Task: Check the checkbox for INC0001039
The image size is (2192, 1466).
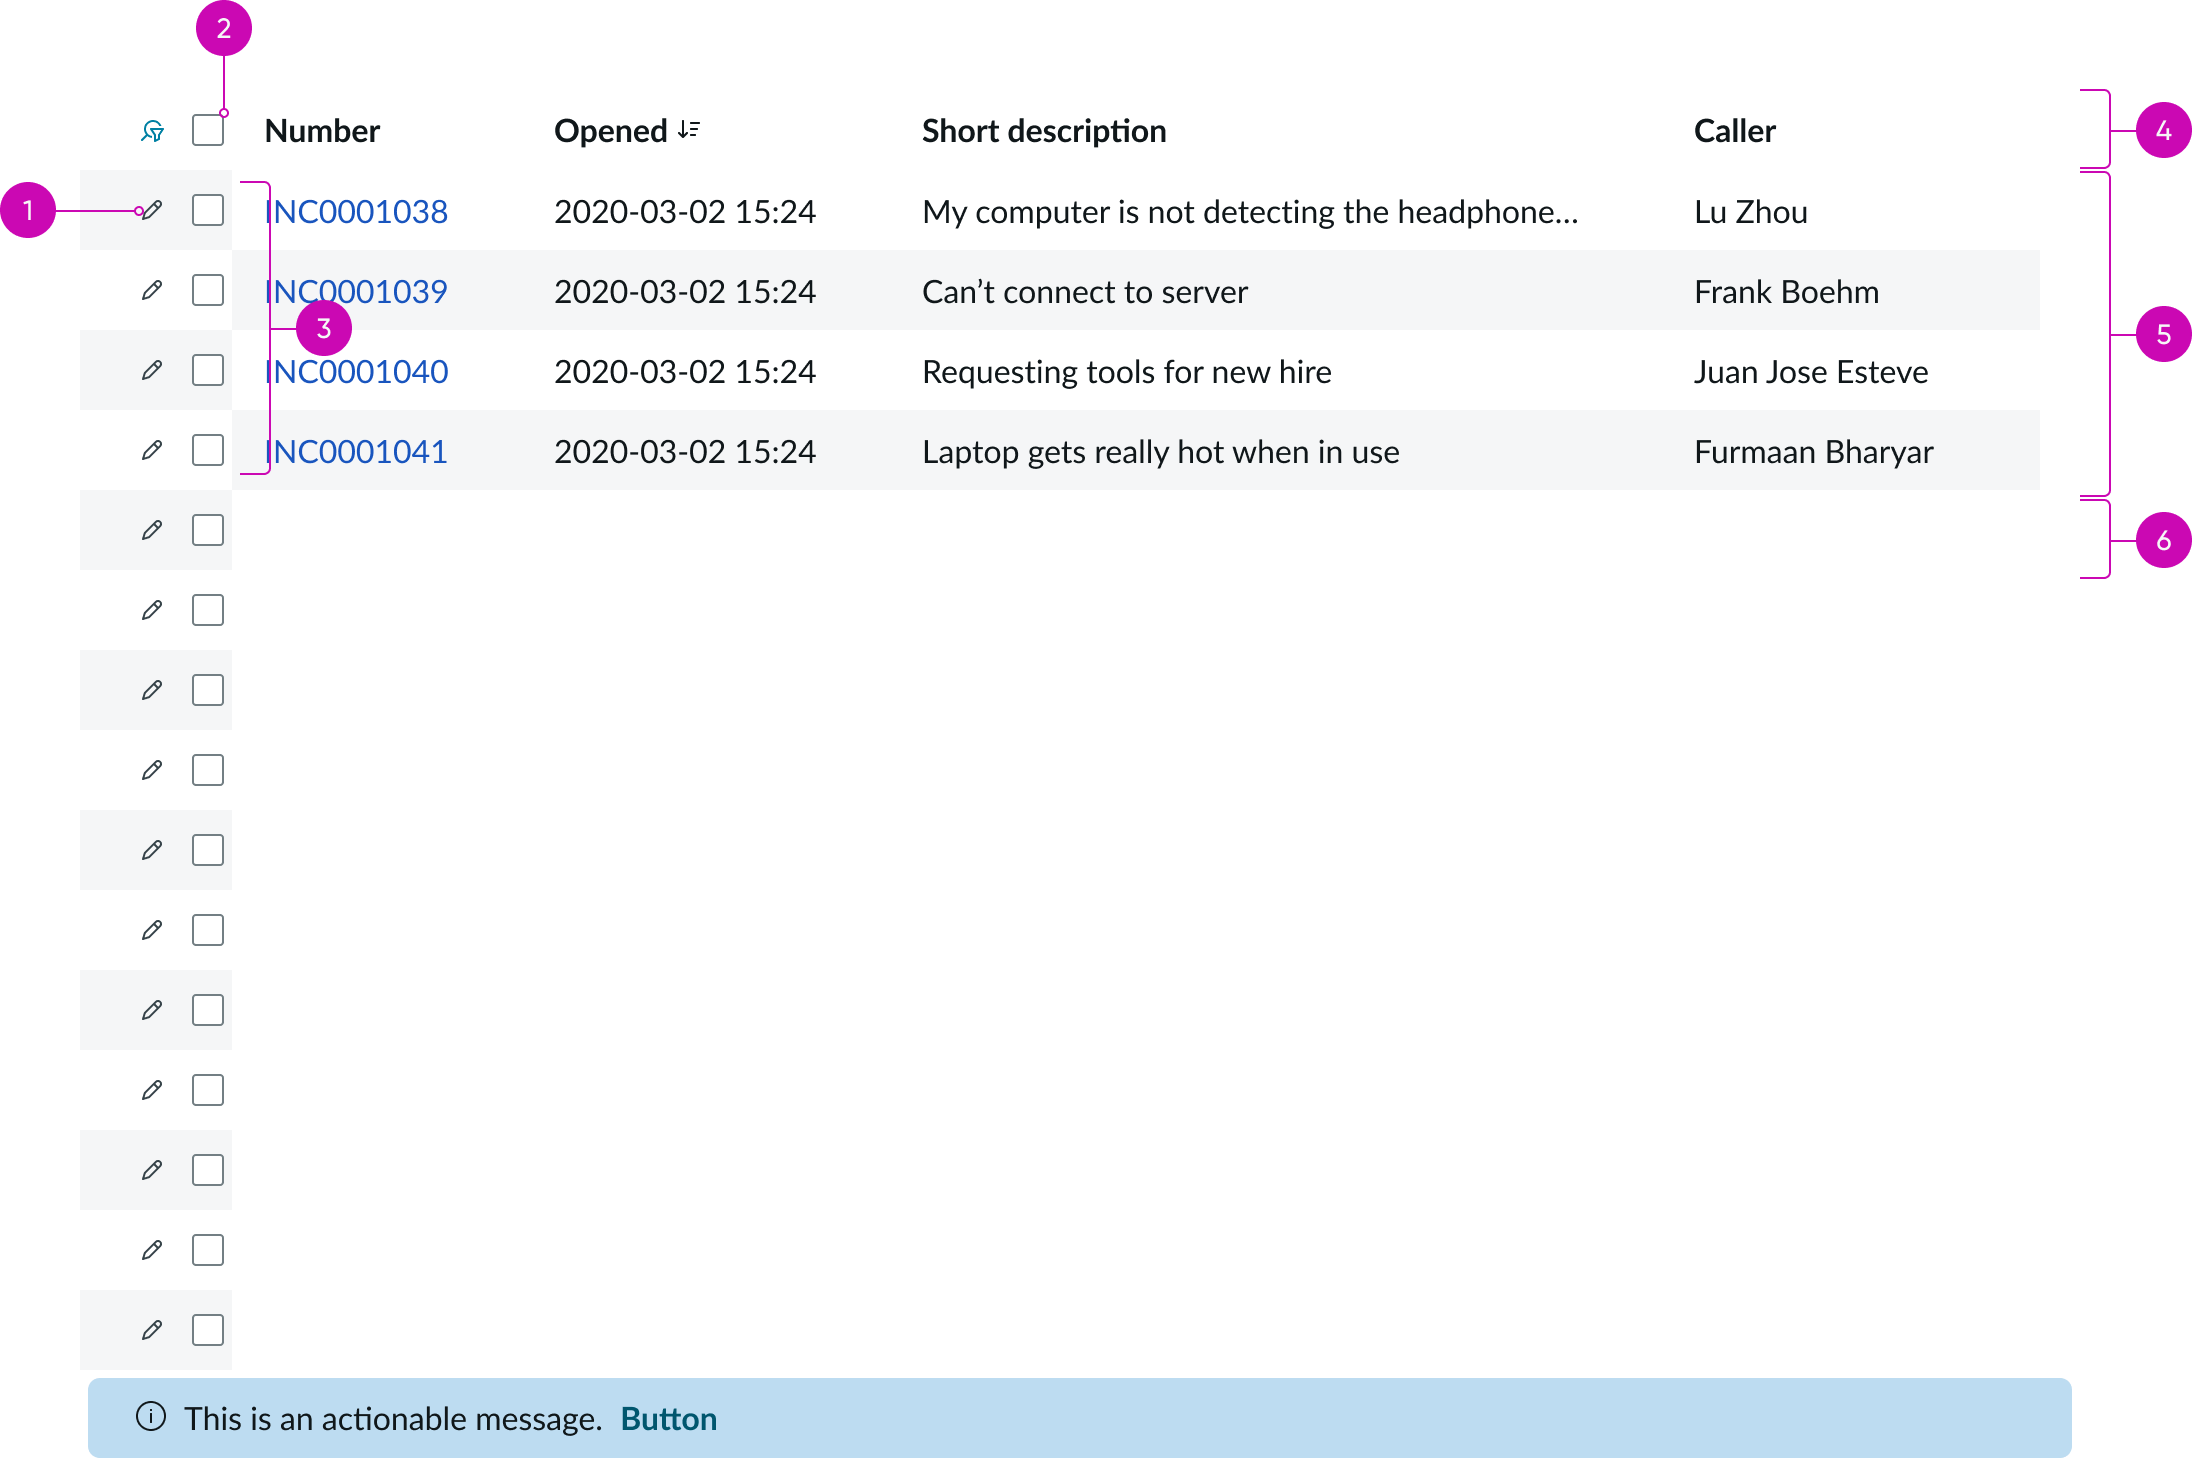Action: tap(207, 290)
